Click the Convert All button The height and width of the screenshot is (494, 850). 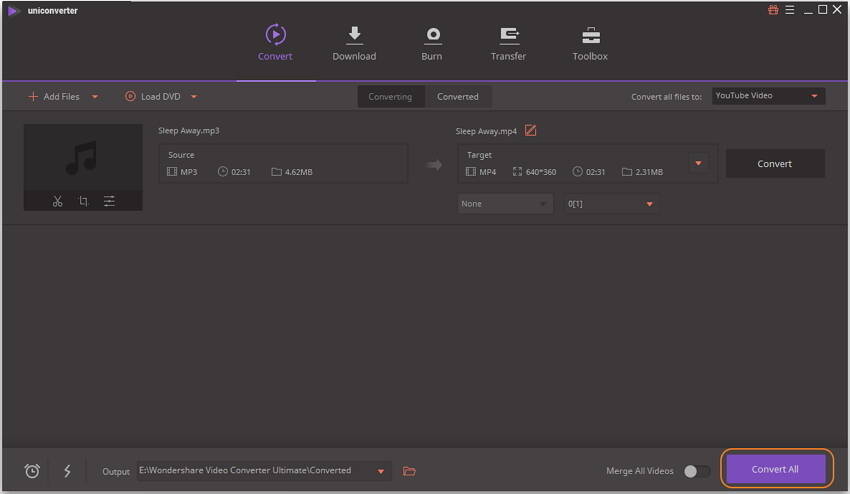(775, 469)
